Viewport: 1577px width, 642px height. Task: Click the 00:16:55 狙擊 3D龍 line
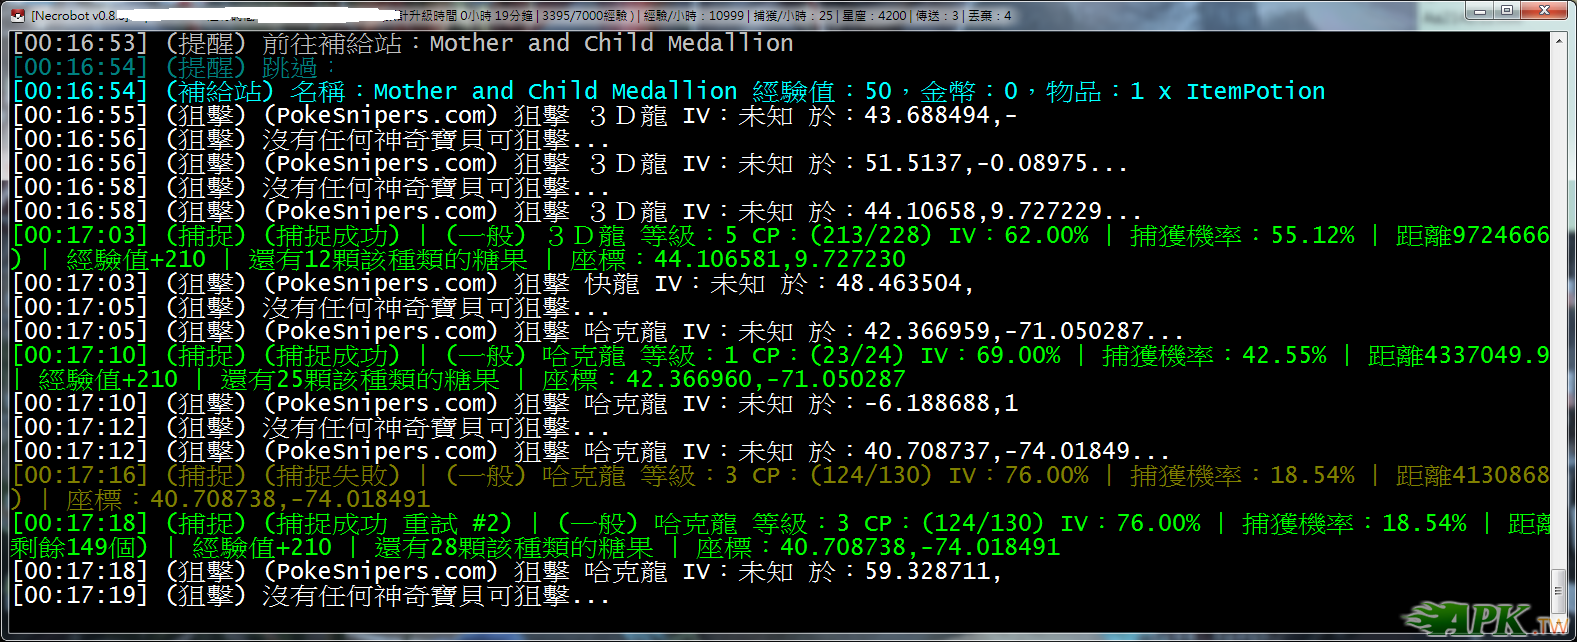515,115
